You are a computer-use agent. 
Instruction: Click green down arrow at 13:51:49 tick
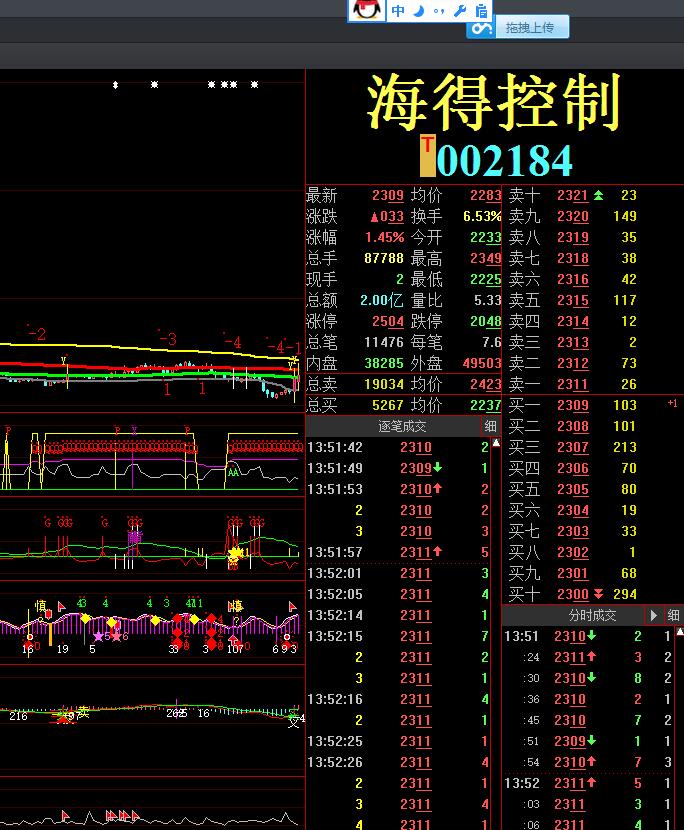pyautogui.click(x=437, y=468)
